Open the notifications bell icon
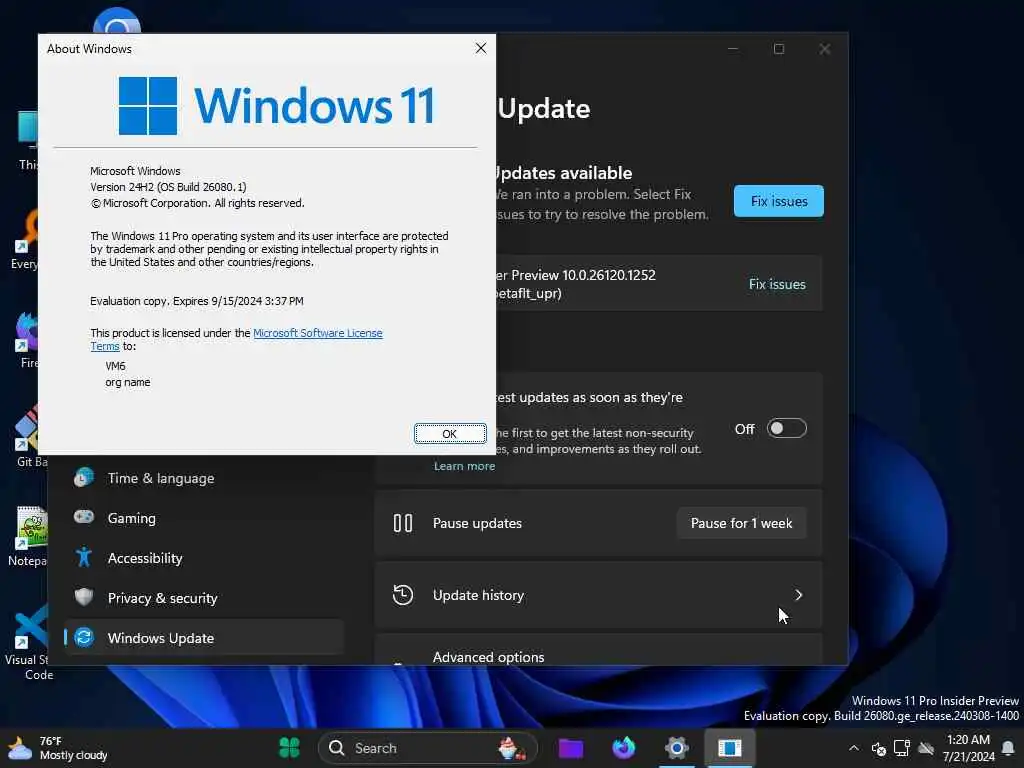This screenshot has height=768, width=1024. point(1008,748)
